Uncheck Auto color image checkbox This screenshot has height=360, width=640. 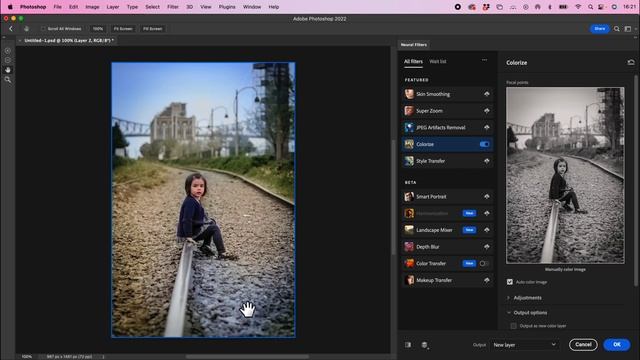[x=510, y=282]
